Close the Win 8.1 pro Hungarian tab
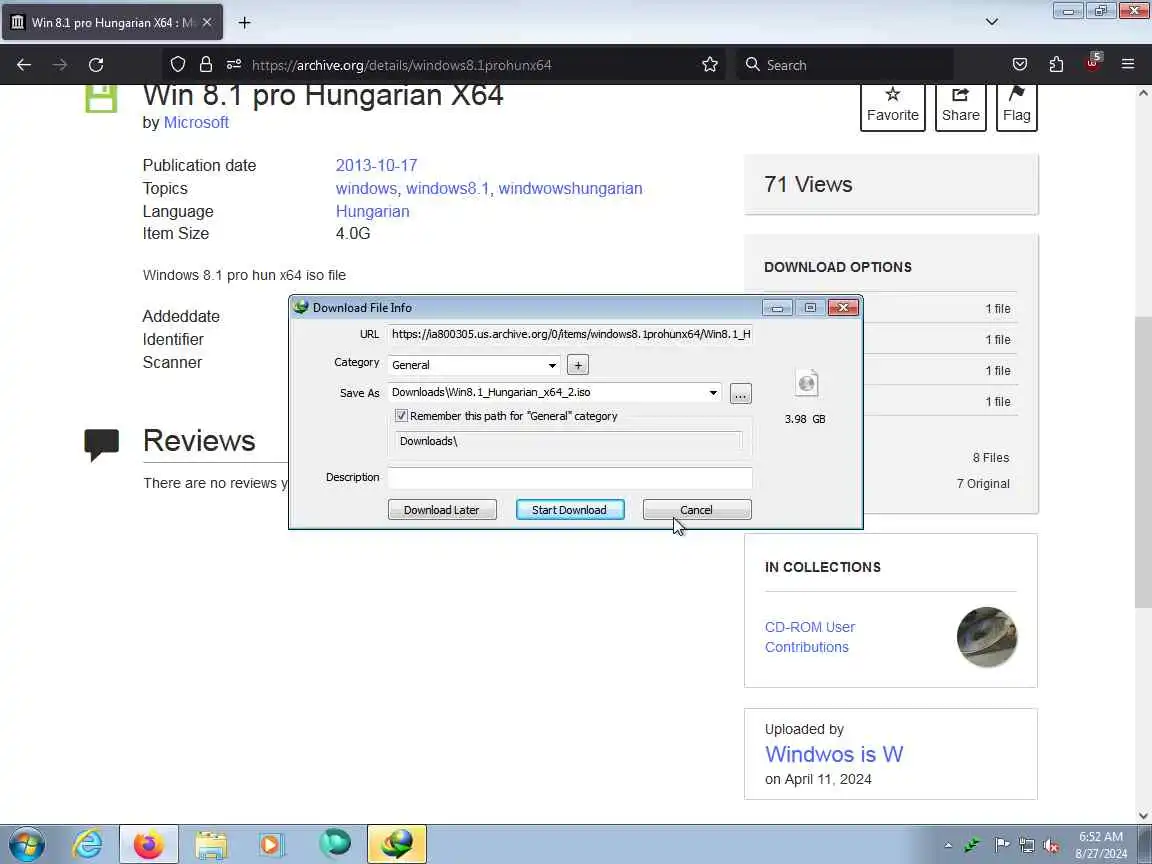 pos(207,23)
